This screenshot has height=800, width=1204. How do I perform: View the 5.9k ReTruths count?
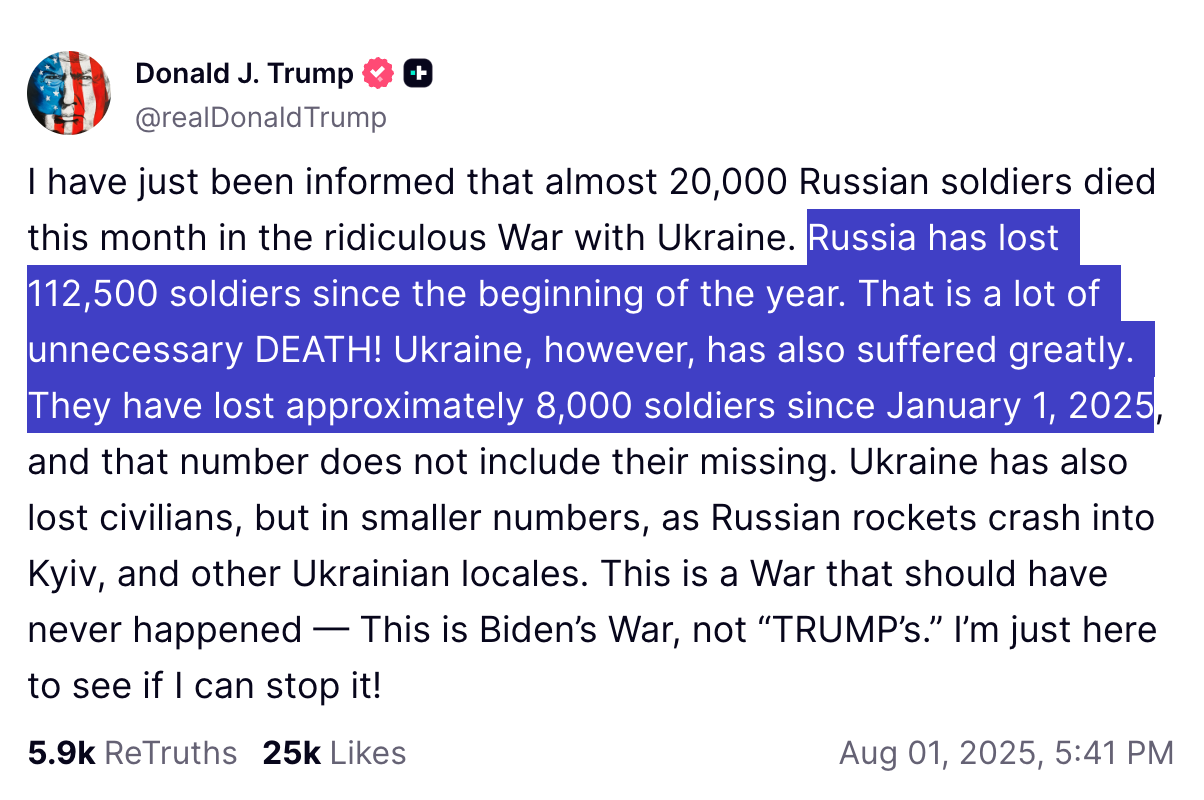(x=61, y=753)
